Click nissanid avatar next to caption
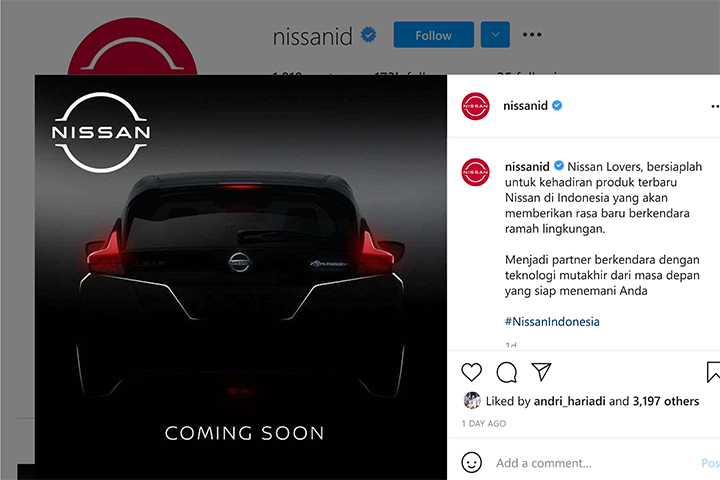Viewport: 720px width, 480px height. 475,172
